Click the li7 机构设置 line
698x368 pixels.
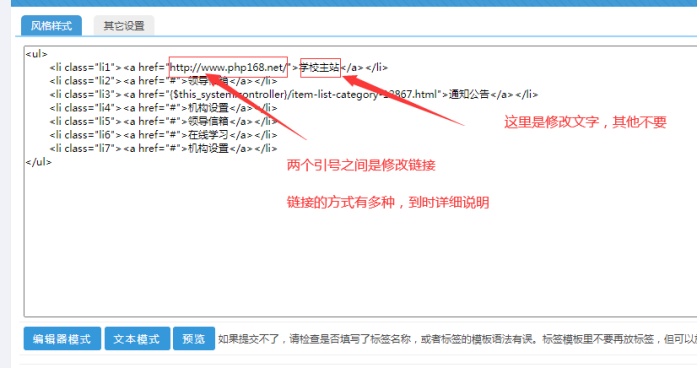pos(163,148)
